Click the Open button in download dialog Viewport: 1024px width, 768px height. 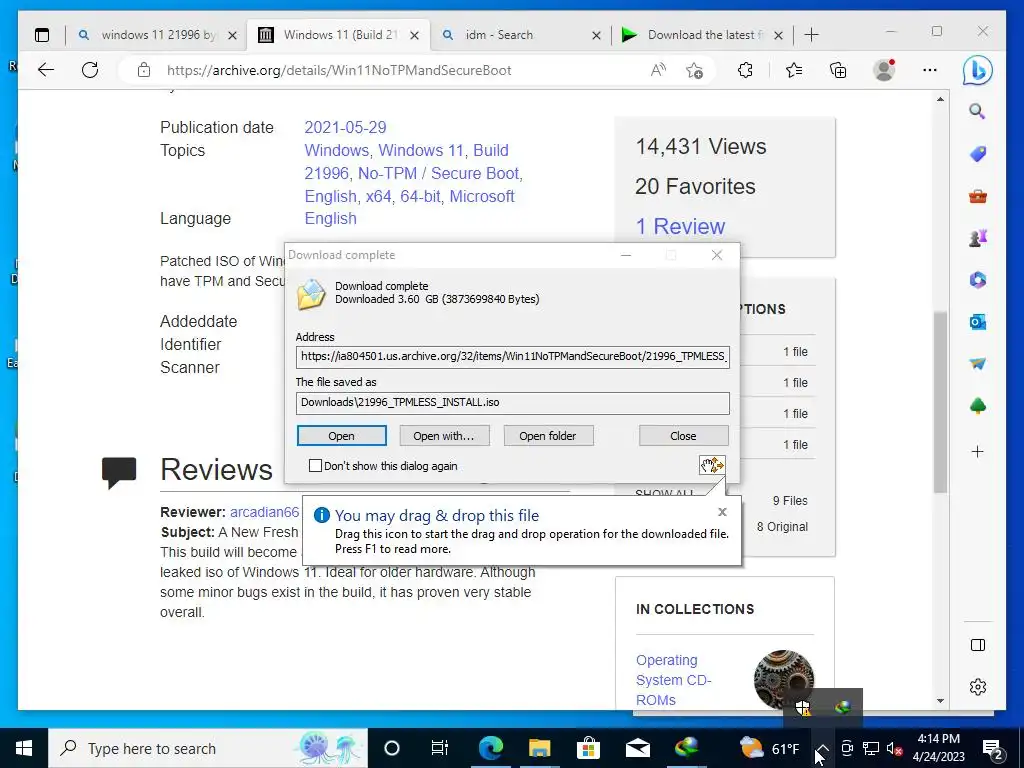[x=342, y=436]
